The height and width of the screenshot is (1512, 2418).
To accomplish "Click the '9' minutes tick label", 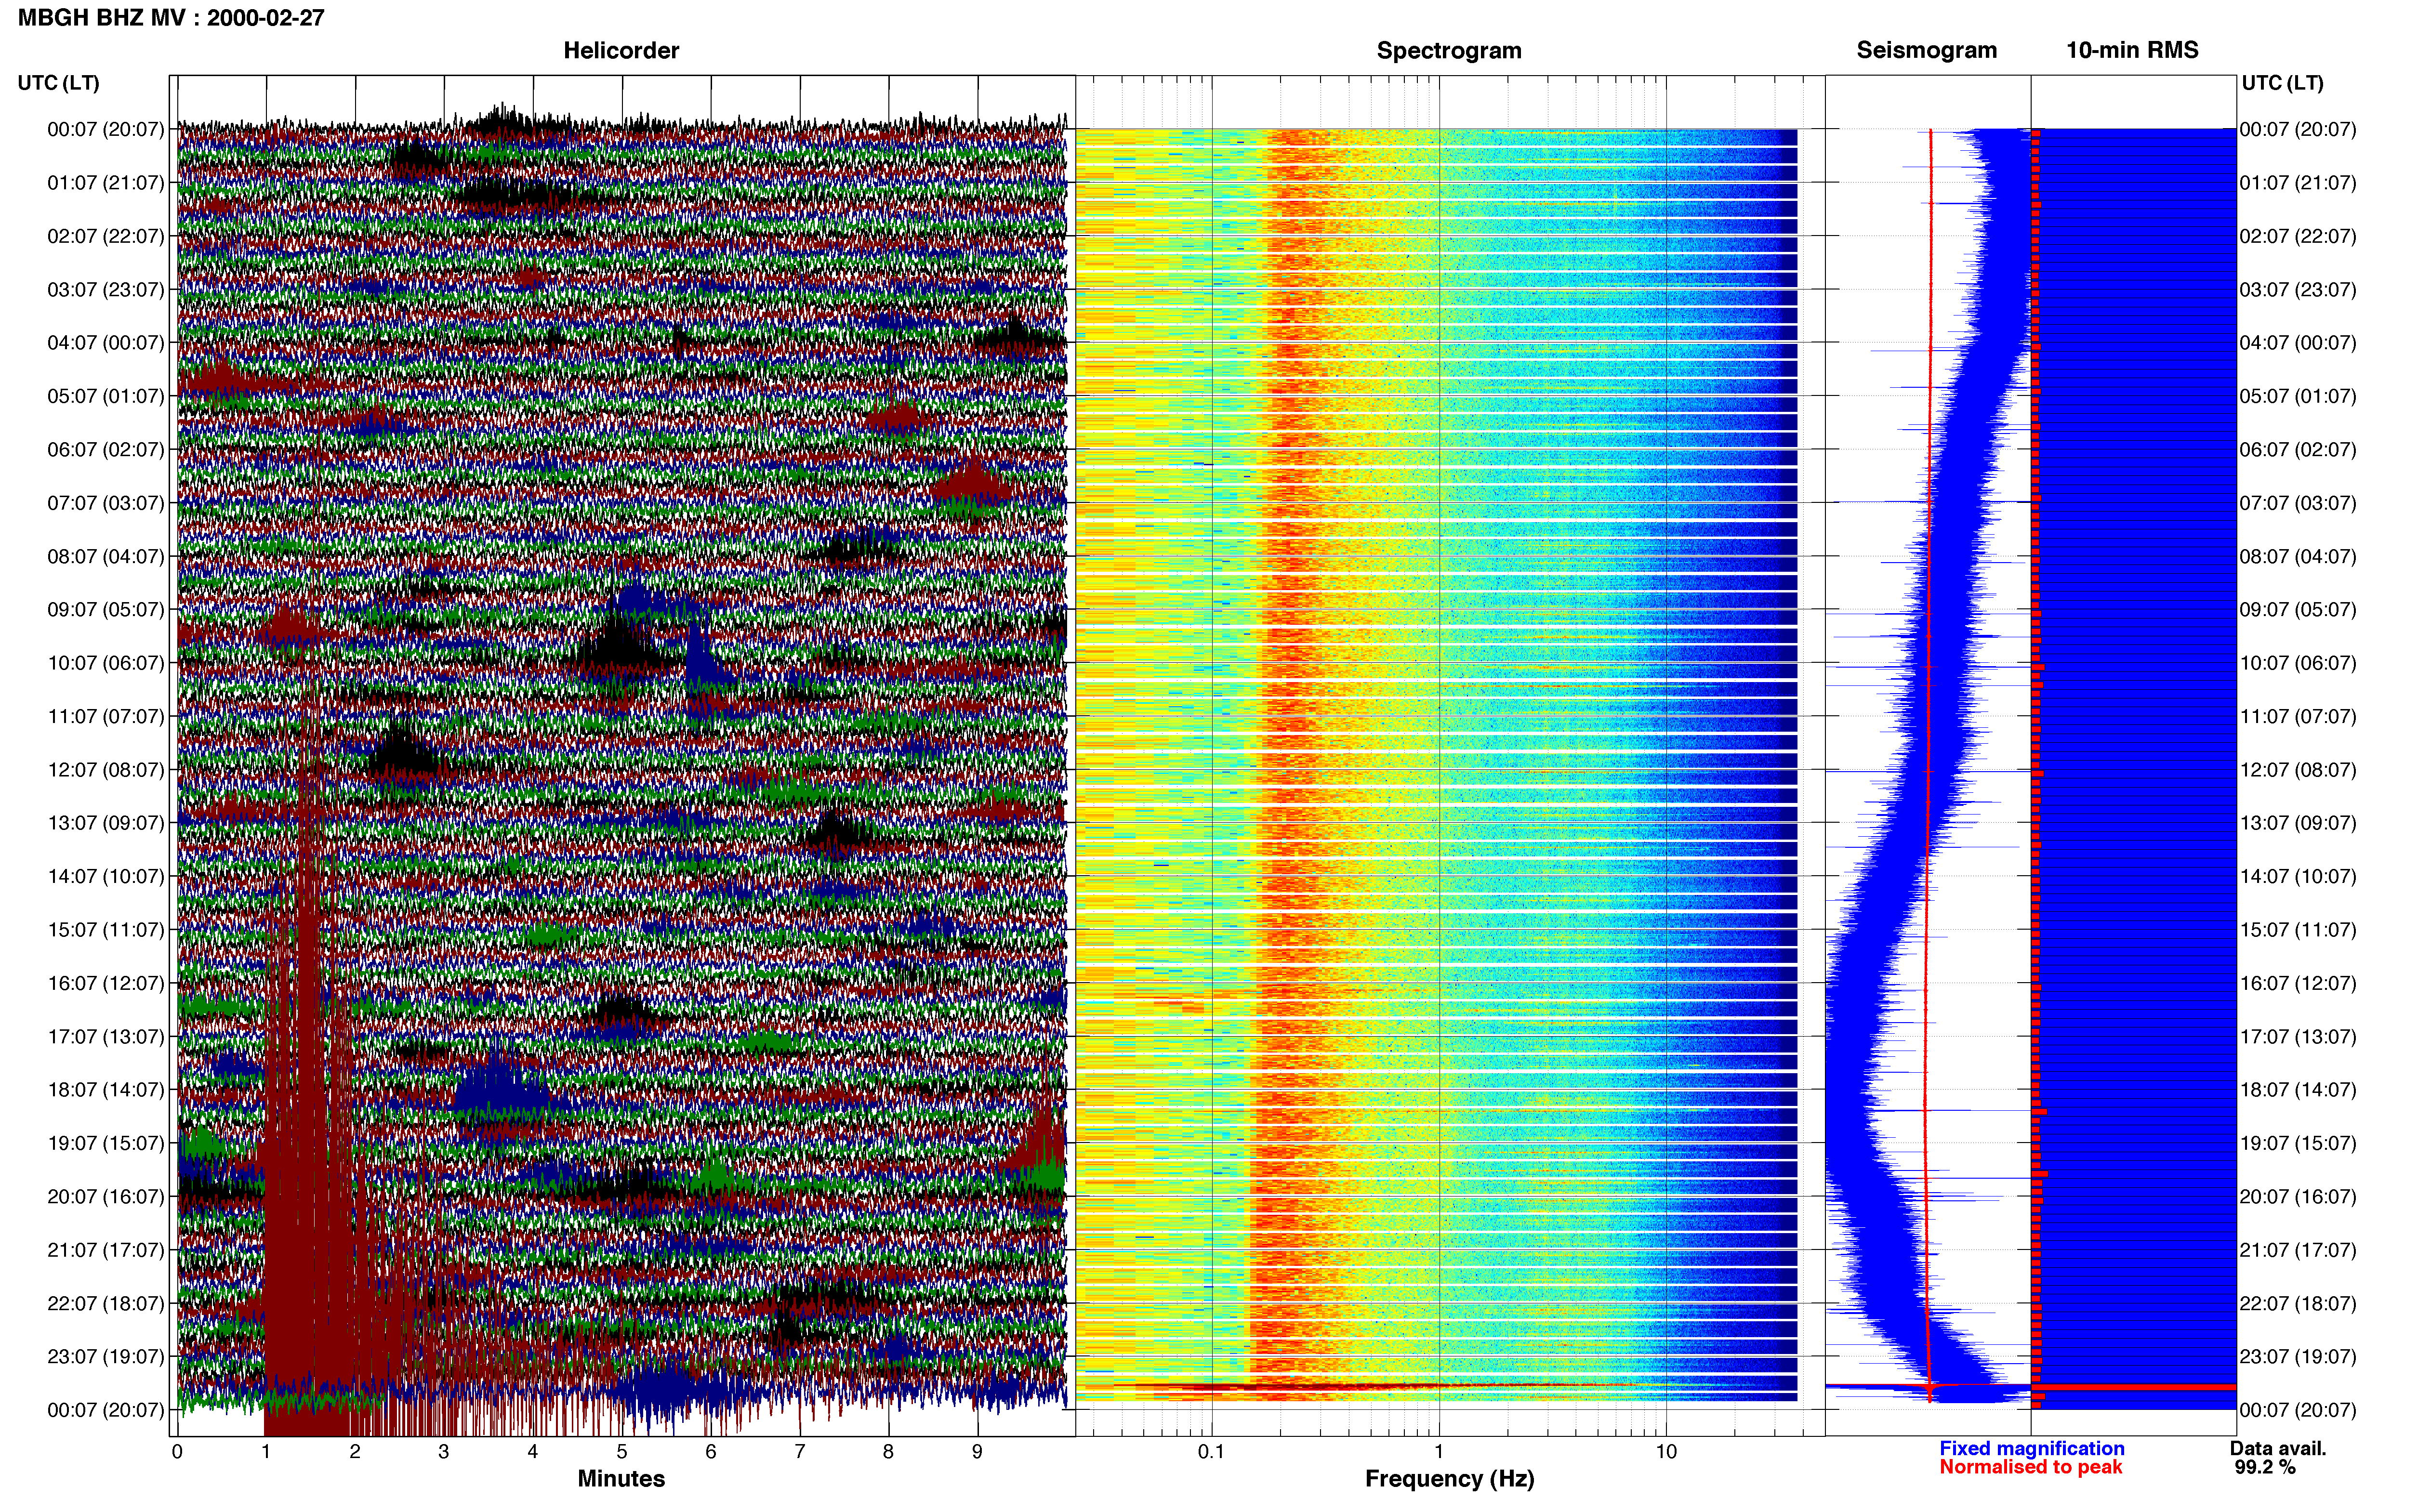I will click(x=977, y=1452).
